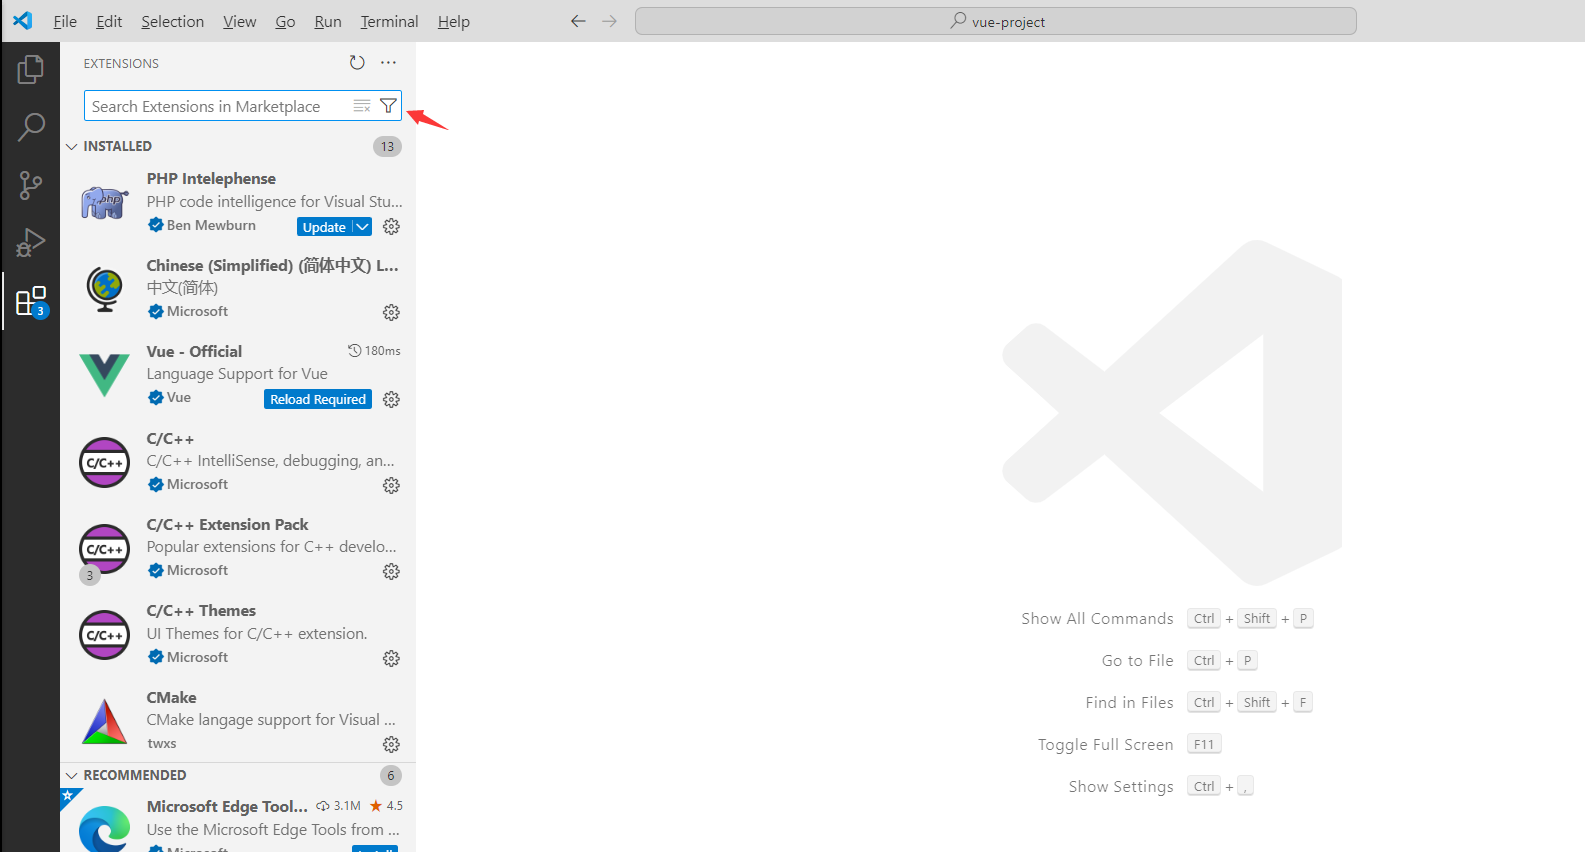Open gear settings for CMake extension

pyautogui.click(x=391, y=745)
